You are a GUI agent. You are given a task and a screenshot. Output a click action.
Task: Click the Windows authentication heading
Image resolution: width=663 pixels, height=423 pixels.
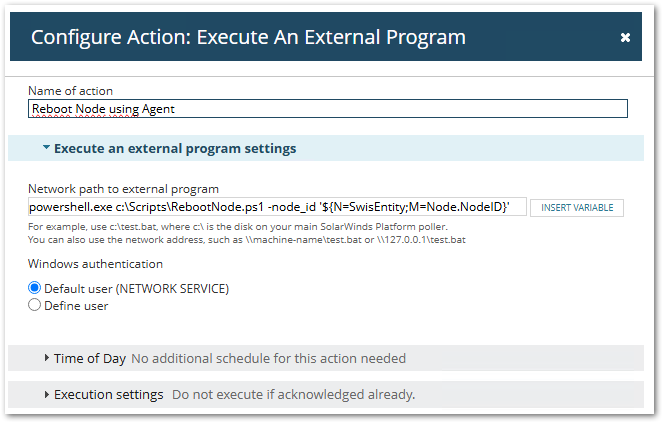pos(95,265)
